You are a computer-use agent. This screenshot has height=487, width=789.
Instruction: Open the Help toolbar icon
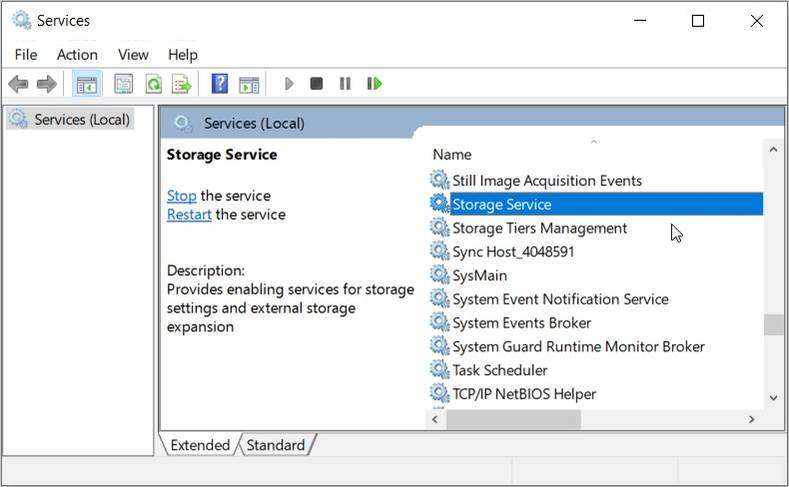point(220,84)
